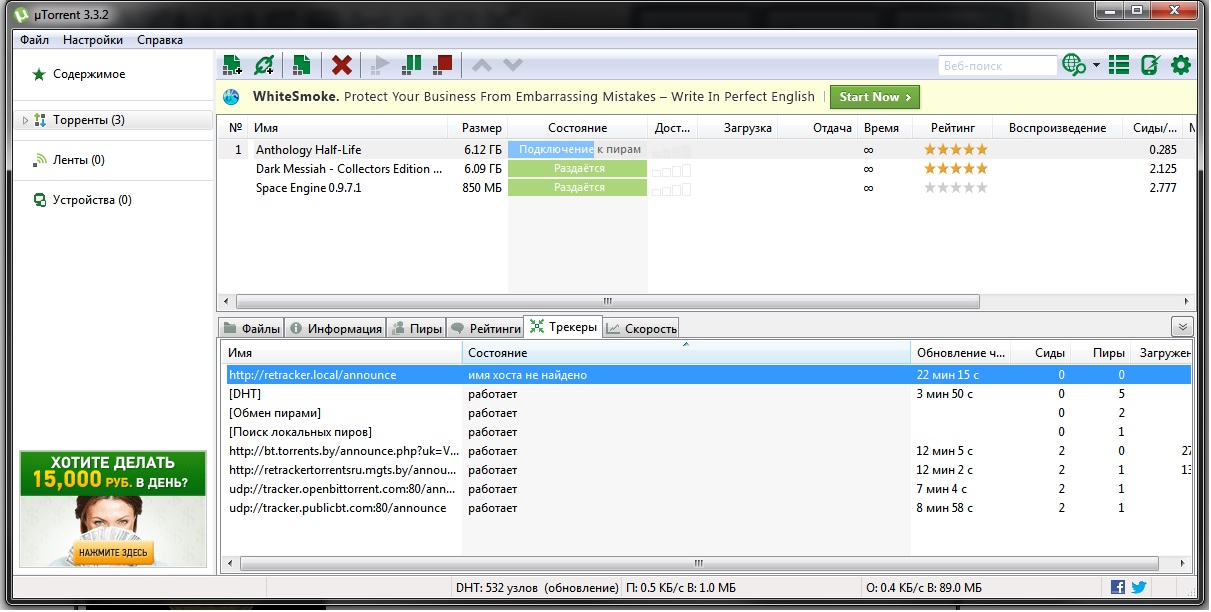Click the Раздаётся bar of Space Engine

click(x=577, y=187)
